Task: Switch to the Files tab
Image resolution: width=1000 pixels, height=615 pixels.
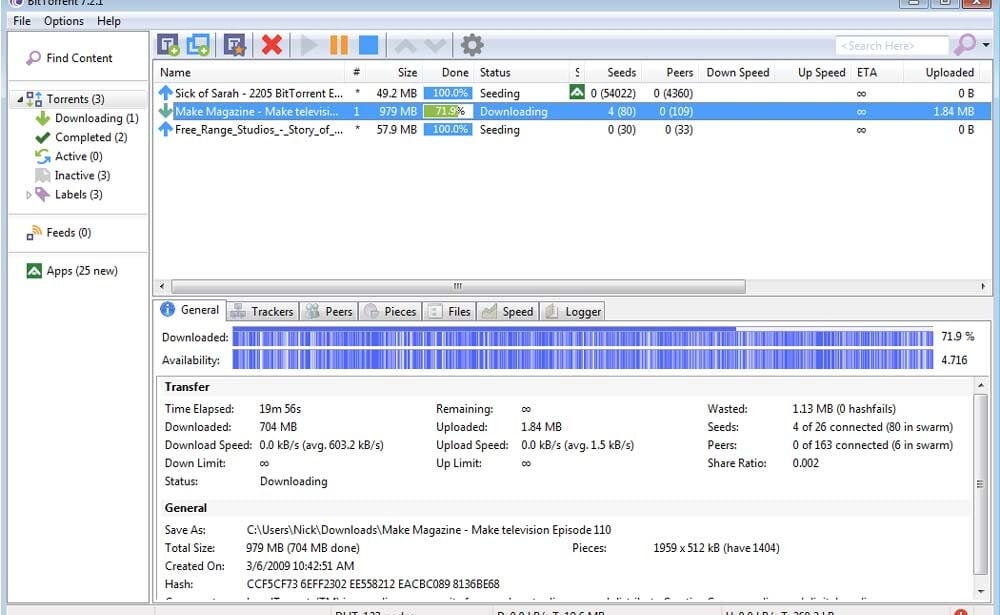Action: 450,311
